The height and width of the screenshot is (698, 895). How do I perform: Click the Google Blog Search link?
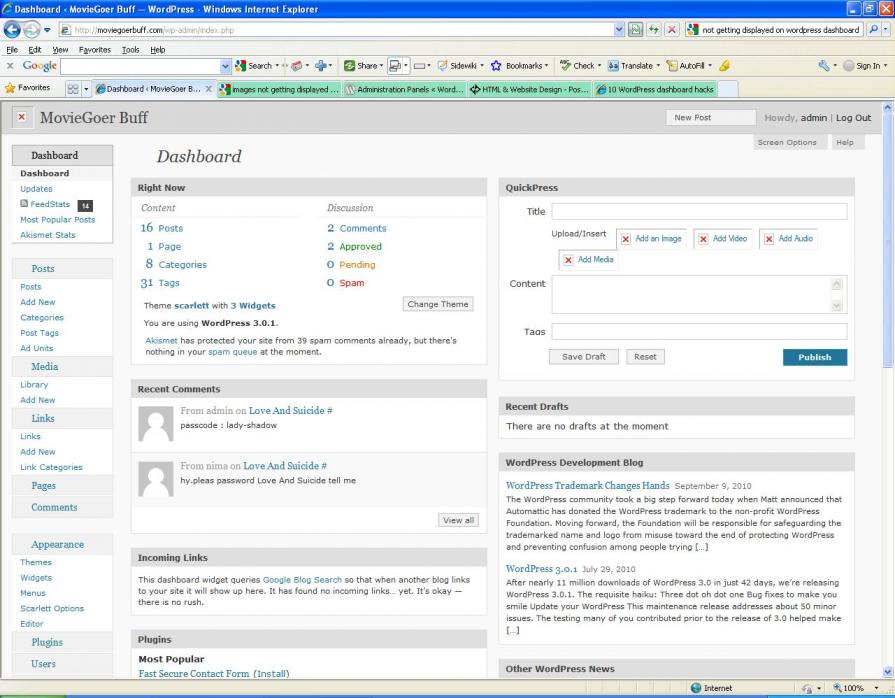tap(302, 579)
